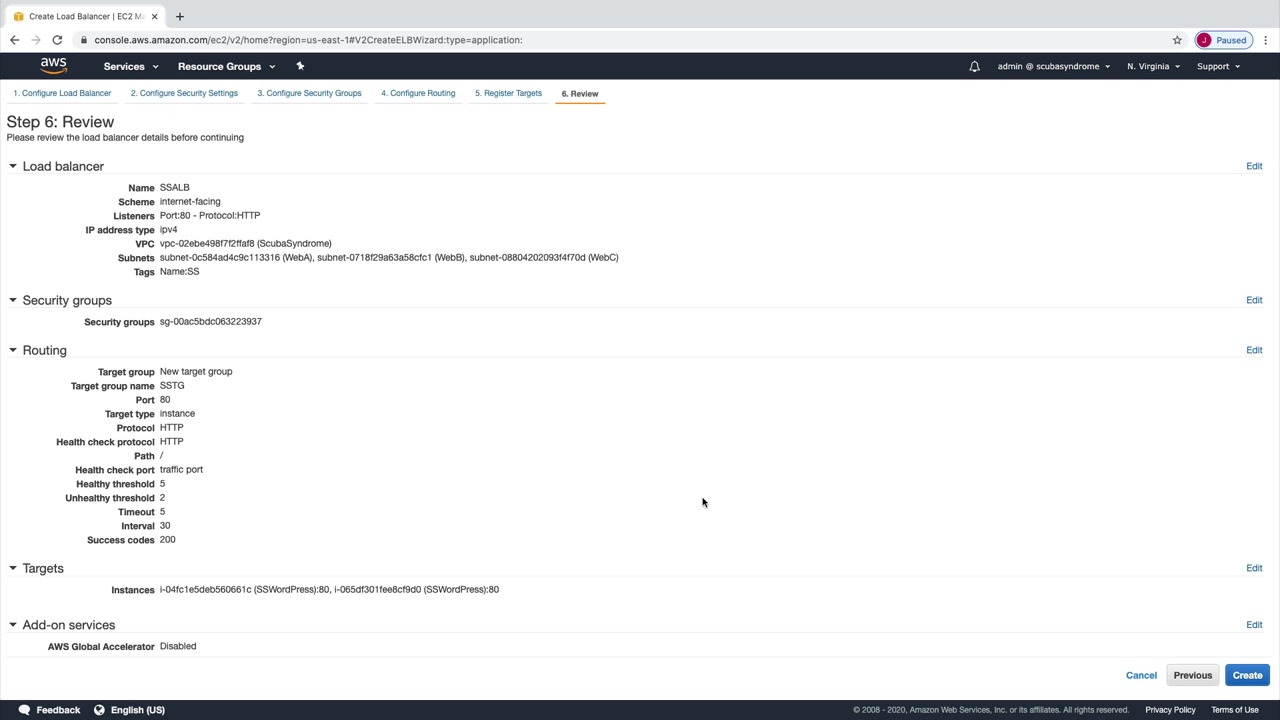This screenshot has height=720, width=1280.
Task: Open the notifications bell
Action: [974, 66]
